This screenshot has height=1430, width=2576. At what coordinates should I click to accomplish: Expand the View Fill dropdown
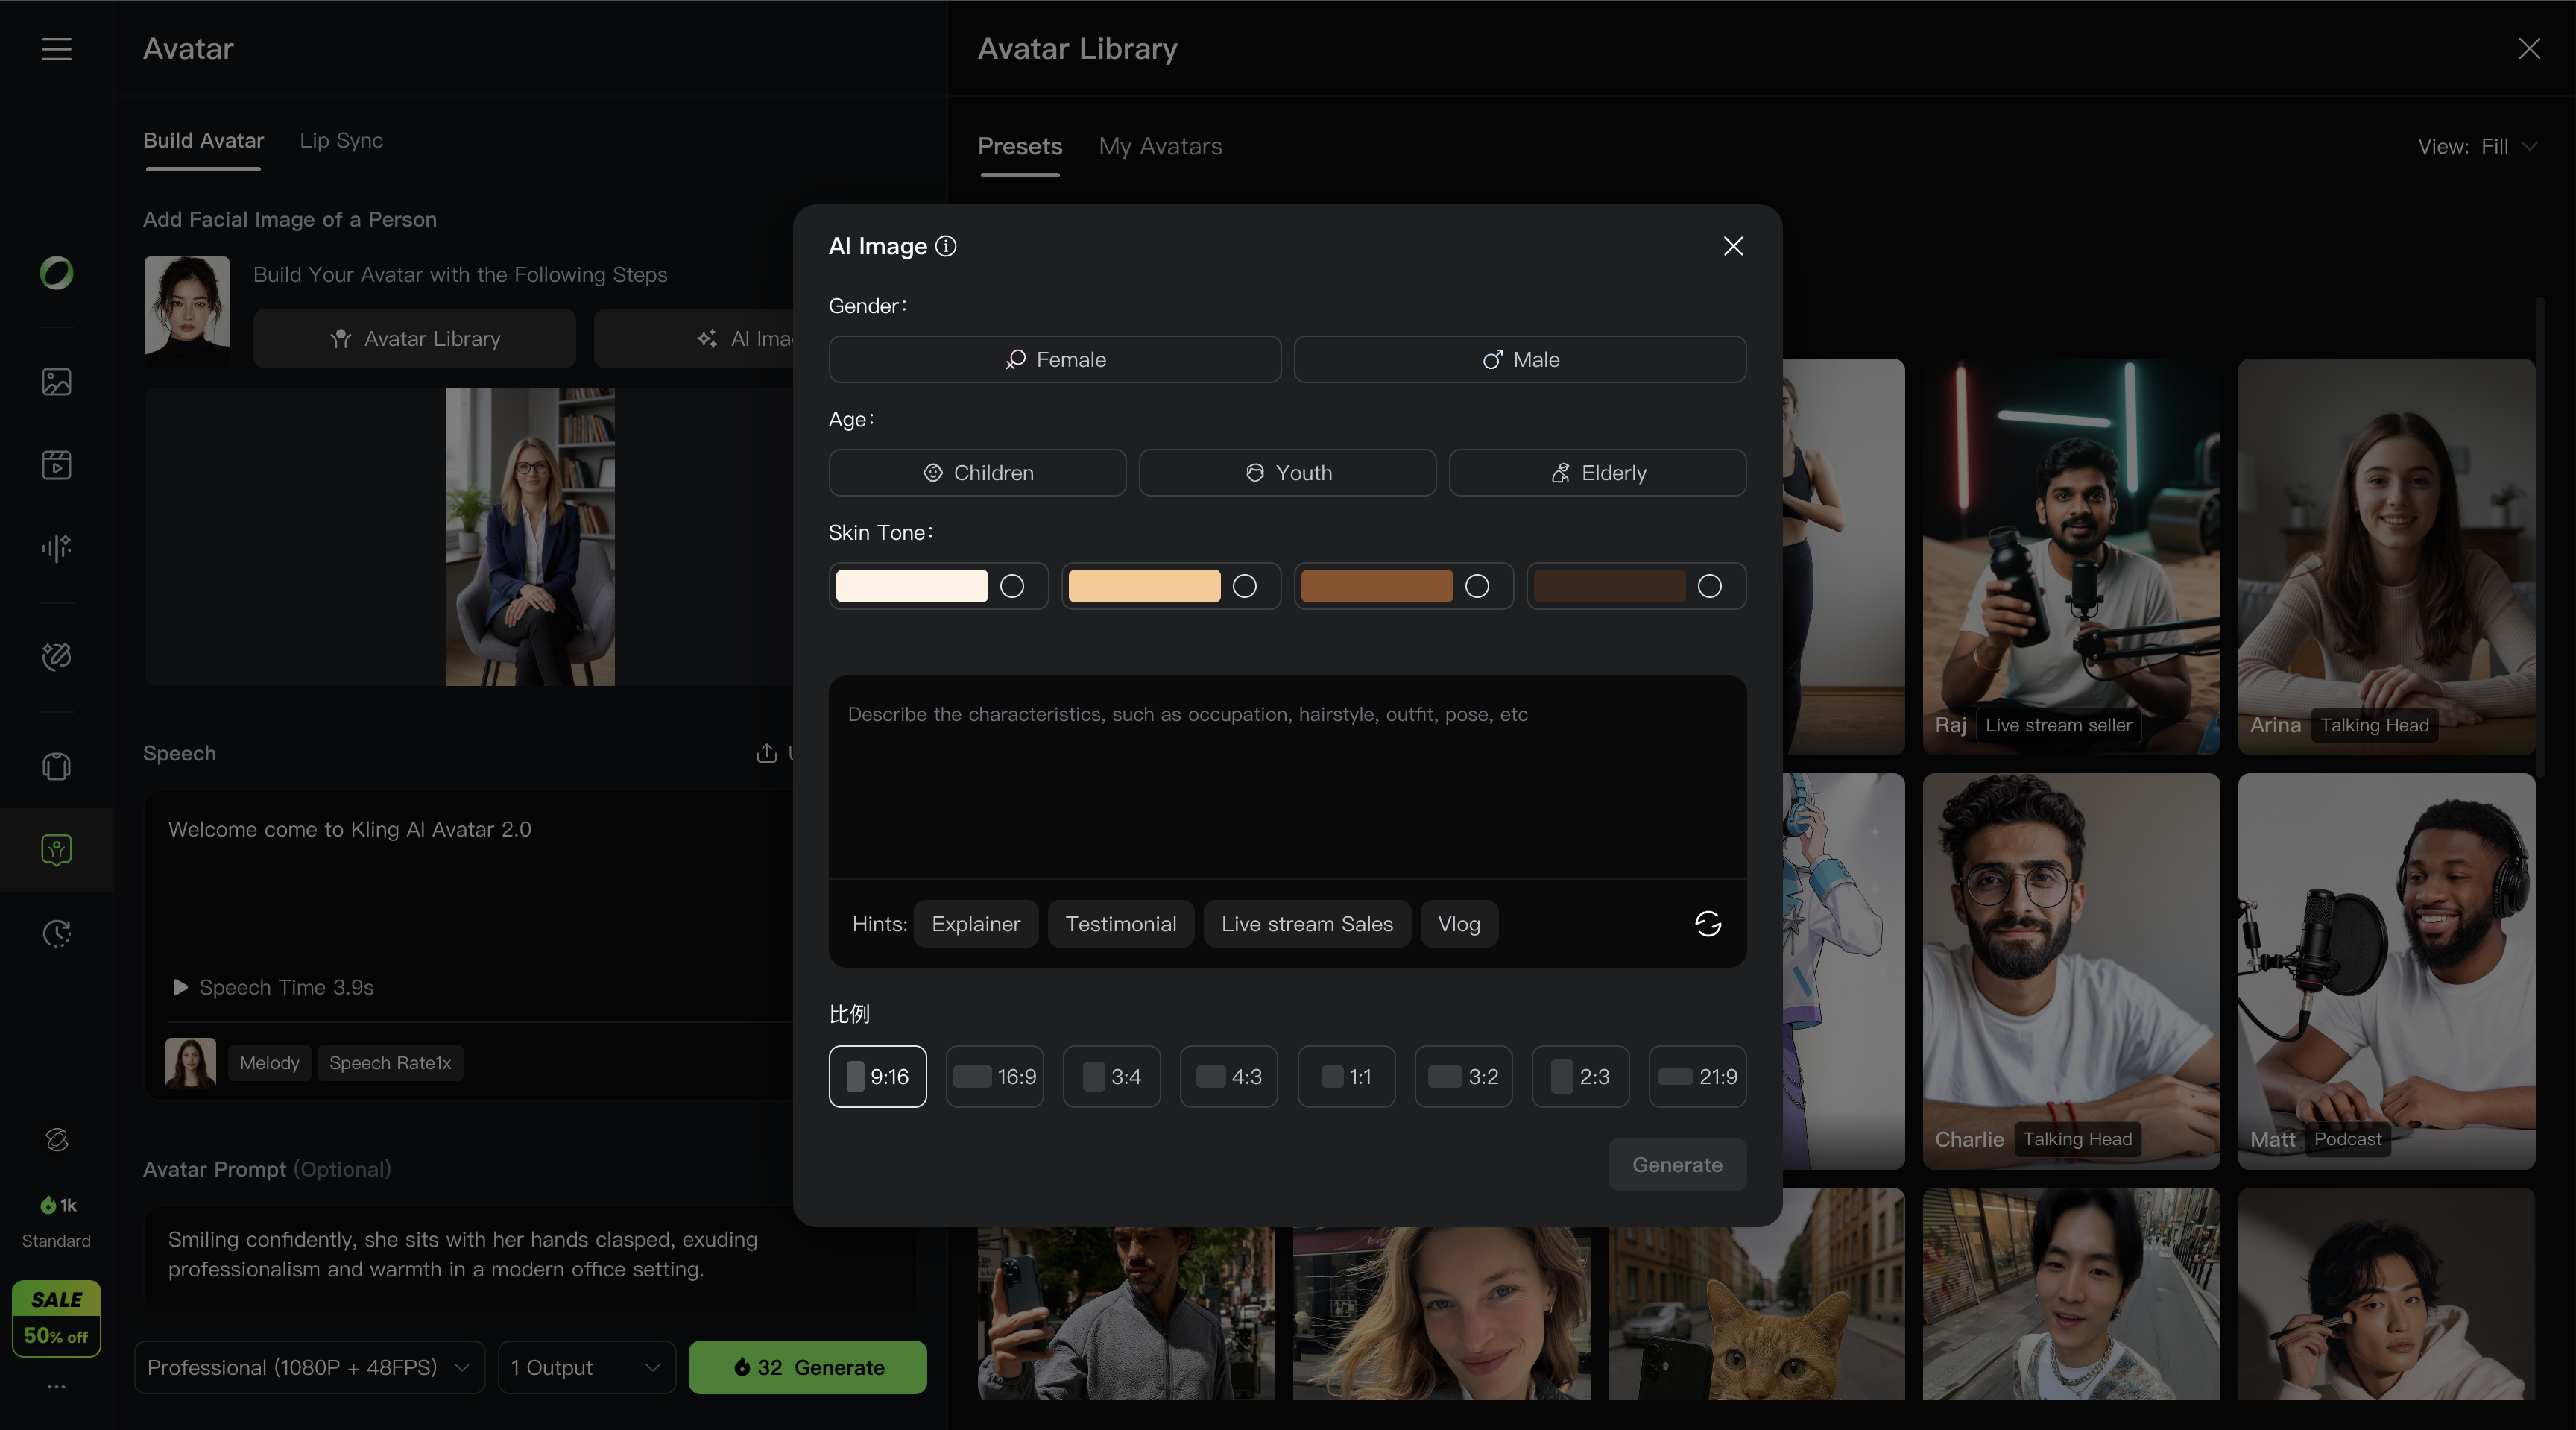coord(2477,146)
